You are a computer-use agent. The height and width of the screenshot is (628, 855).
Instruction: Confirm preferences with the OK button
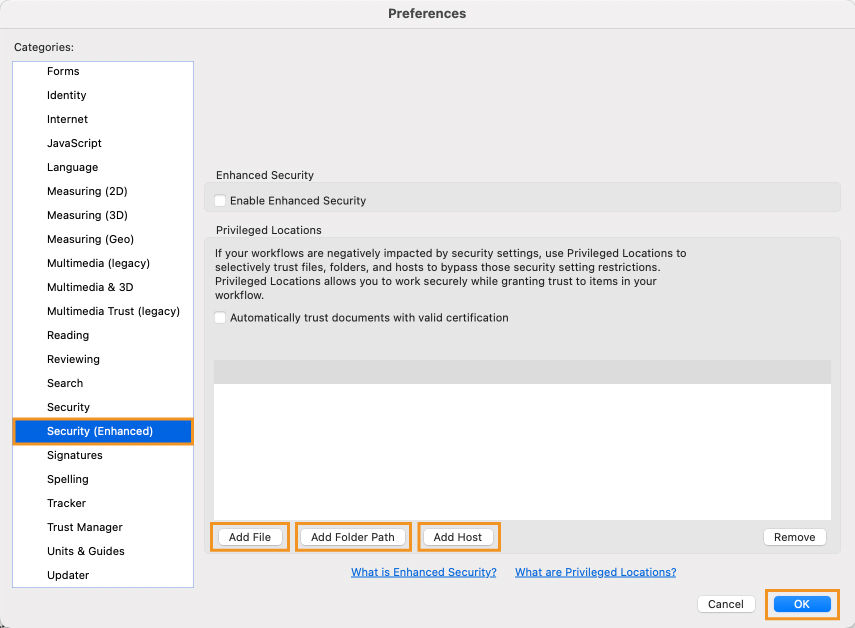[802, 604]
